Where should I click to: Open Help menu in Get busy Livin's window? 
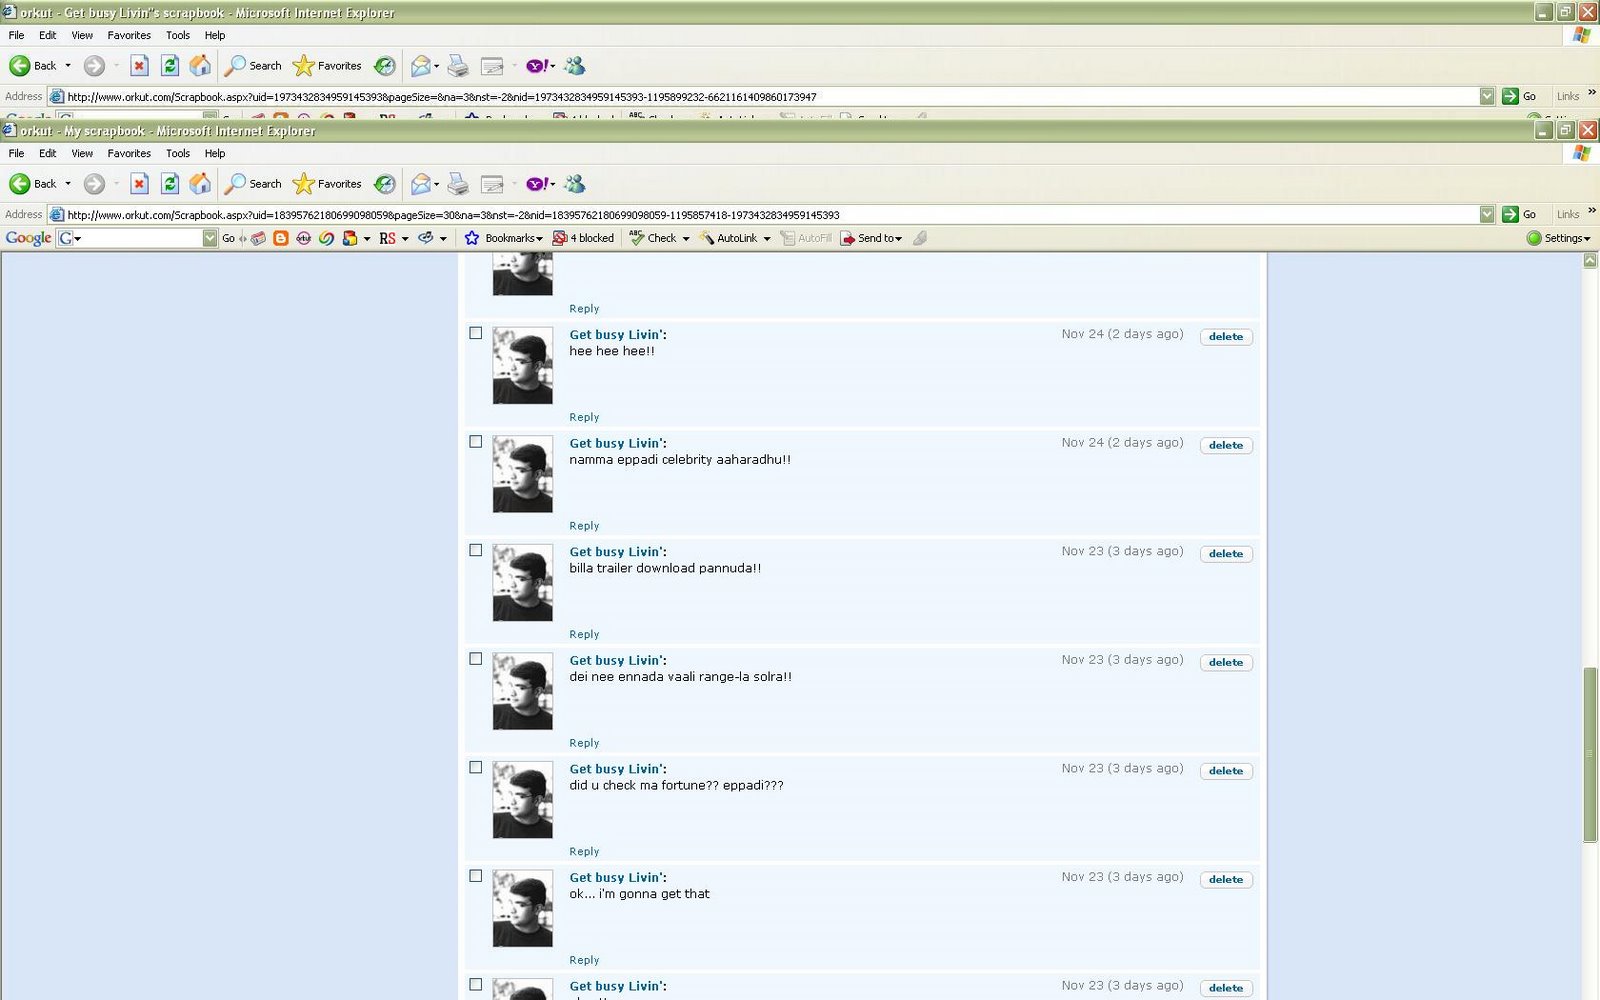tap(215, 35)
